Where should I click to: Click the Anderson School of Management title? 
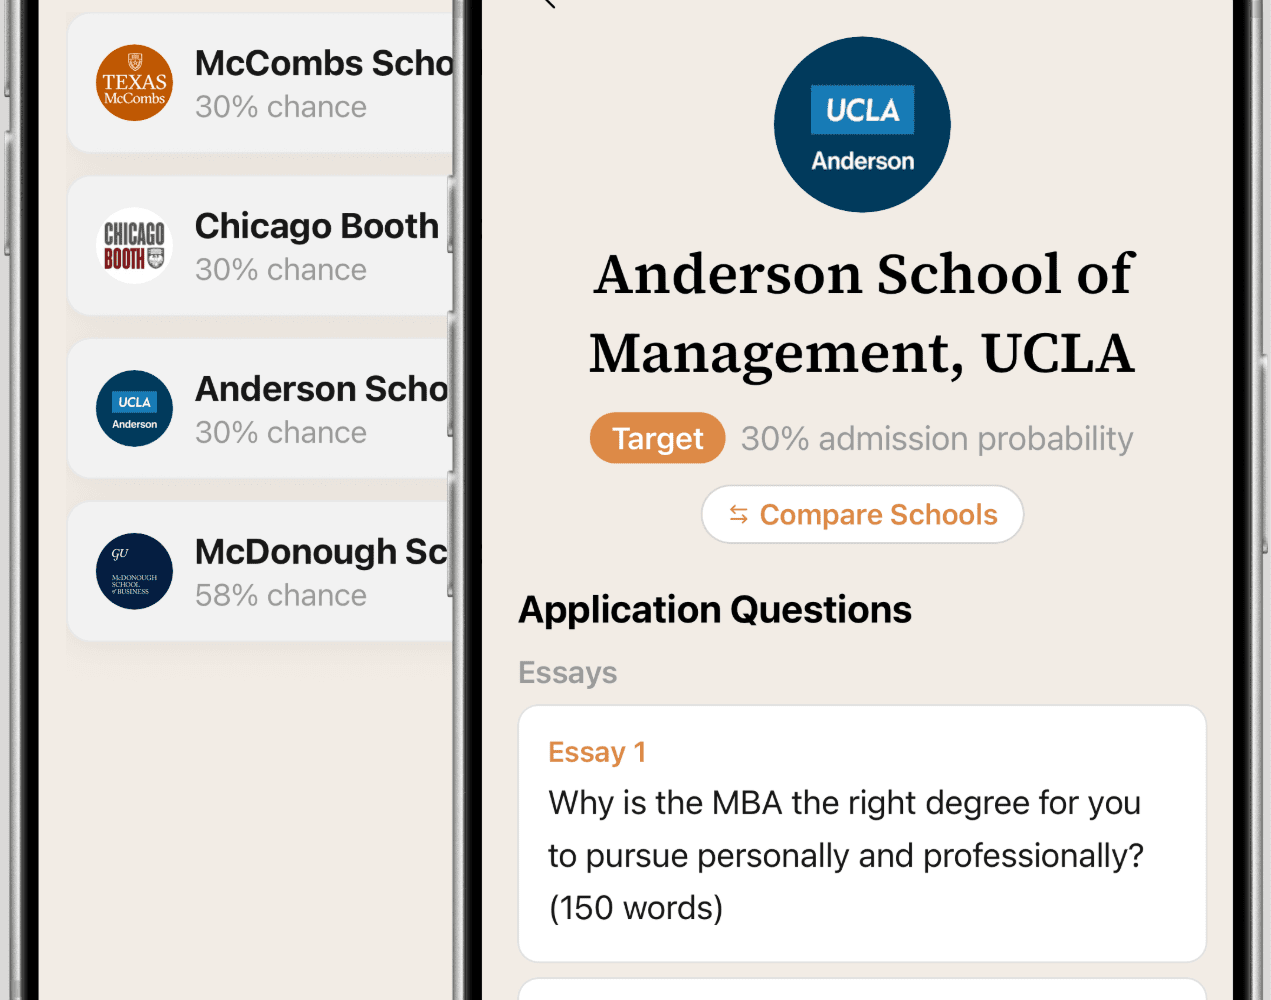coord(862,313)
